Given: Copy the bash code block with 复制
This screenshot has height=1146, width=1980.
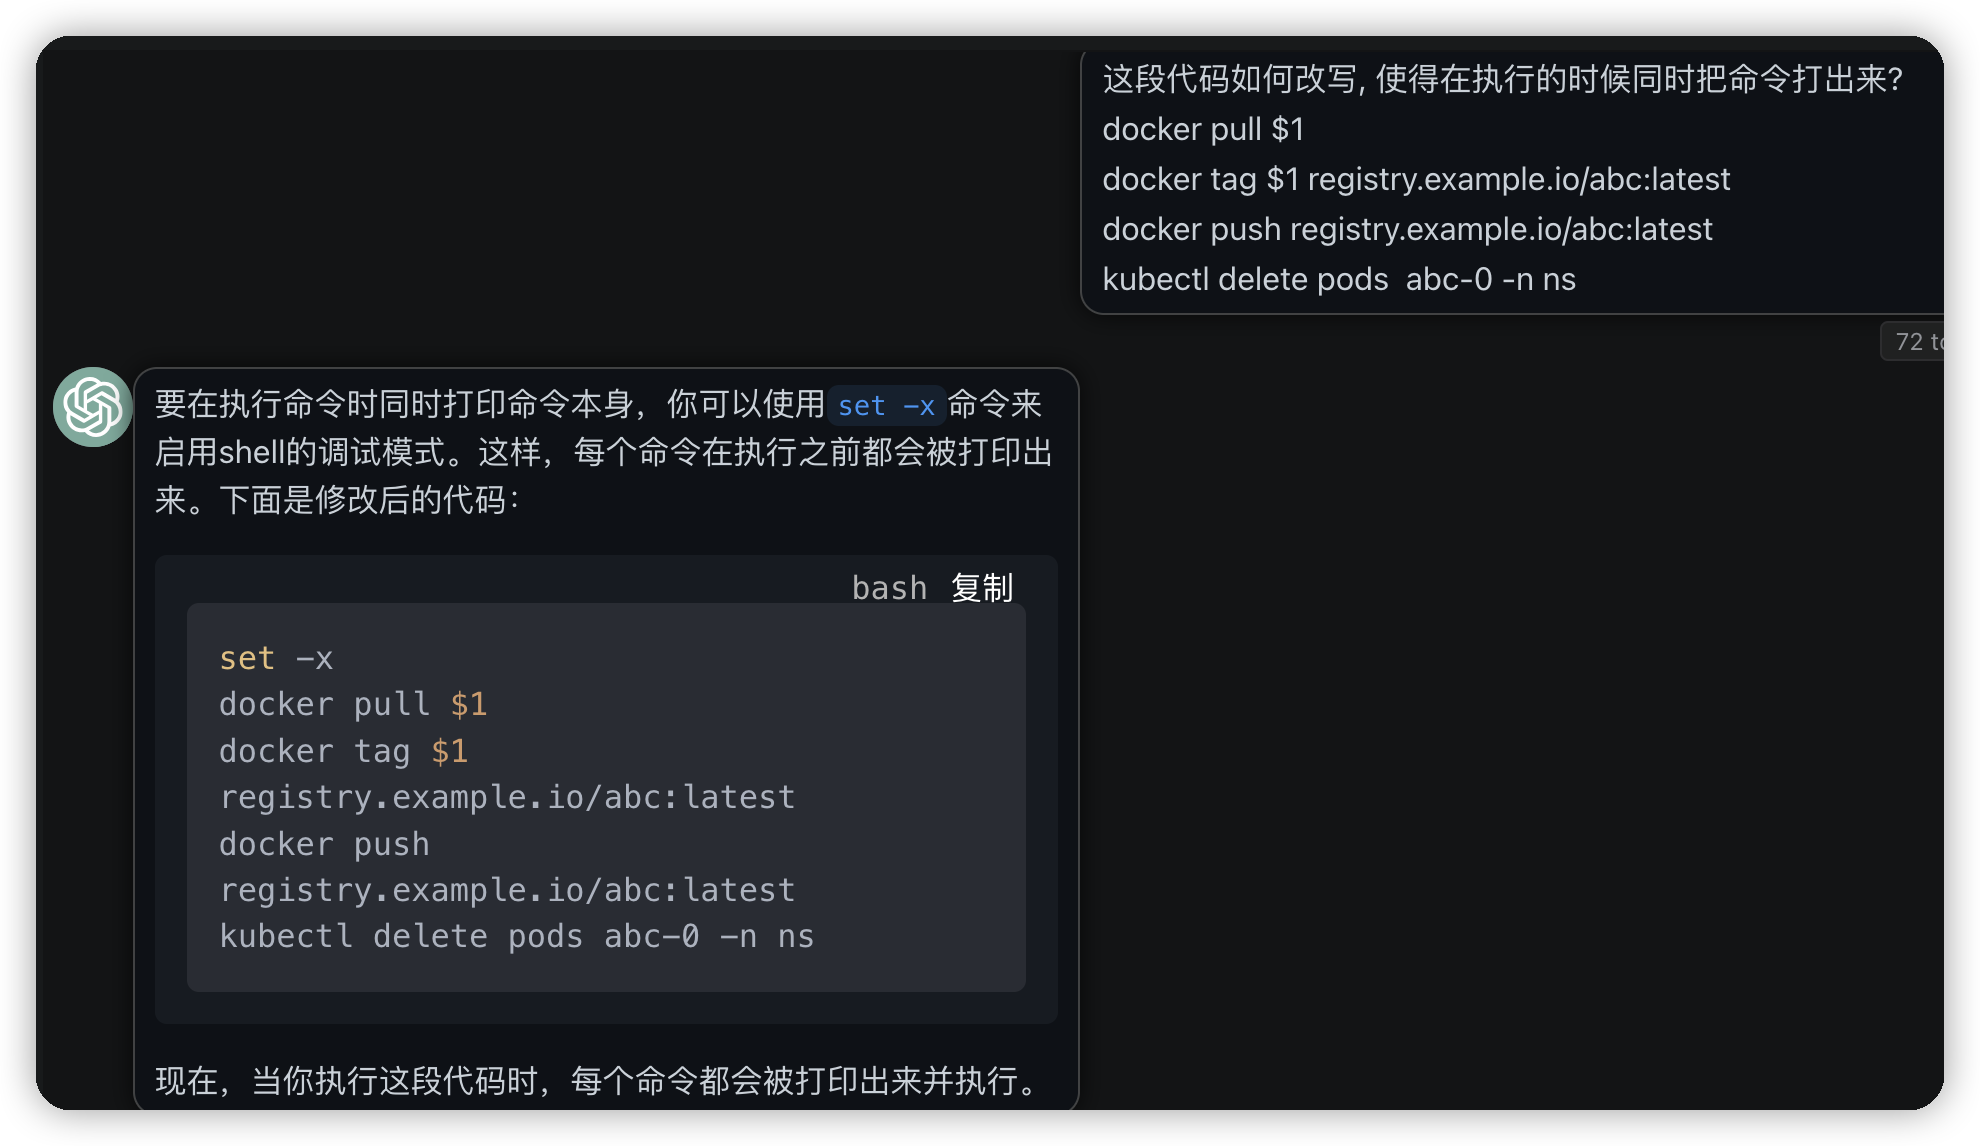Looking at the screenshot, I should tap(982, 588).
